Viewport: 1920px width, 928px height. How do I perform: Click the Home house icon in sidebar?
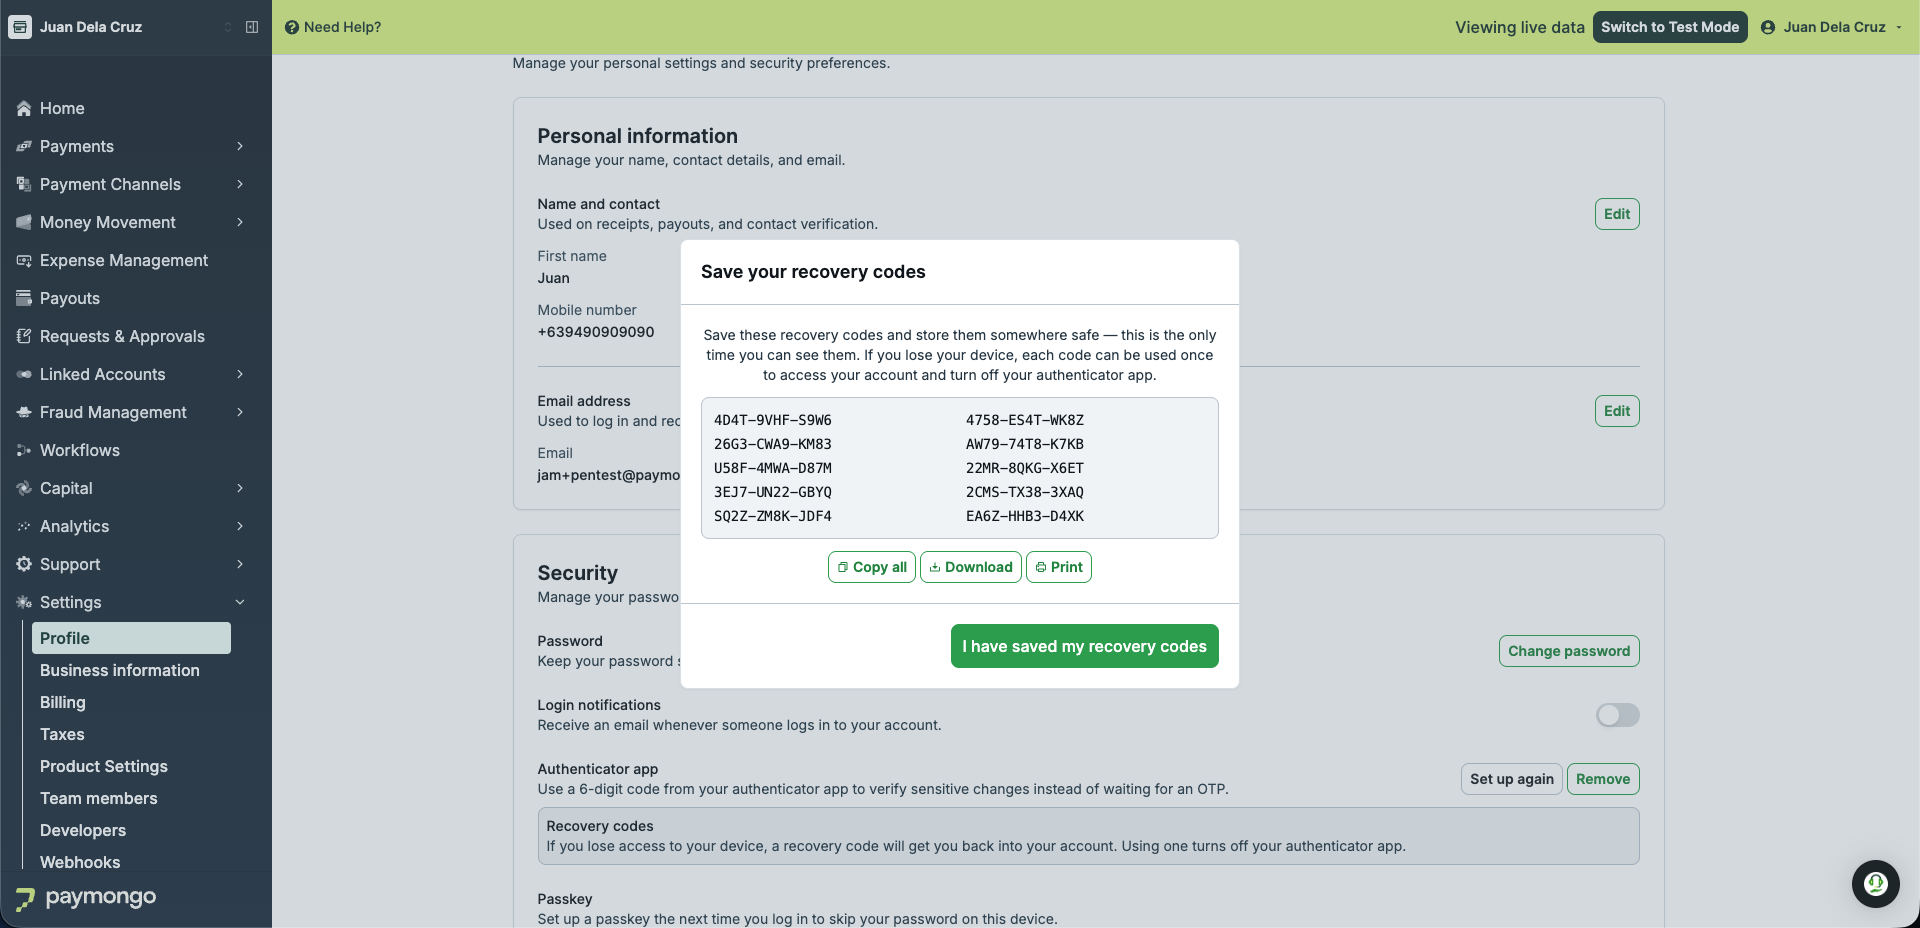[24, 108]
